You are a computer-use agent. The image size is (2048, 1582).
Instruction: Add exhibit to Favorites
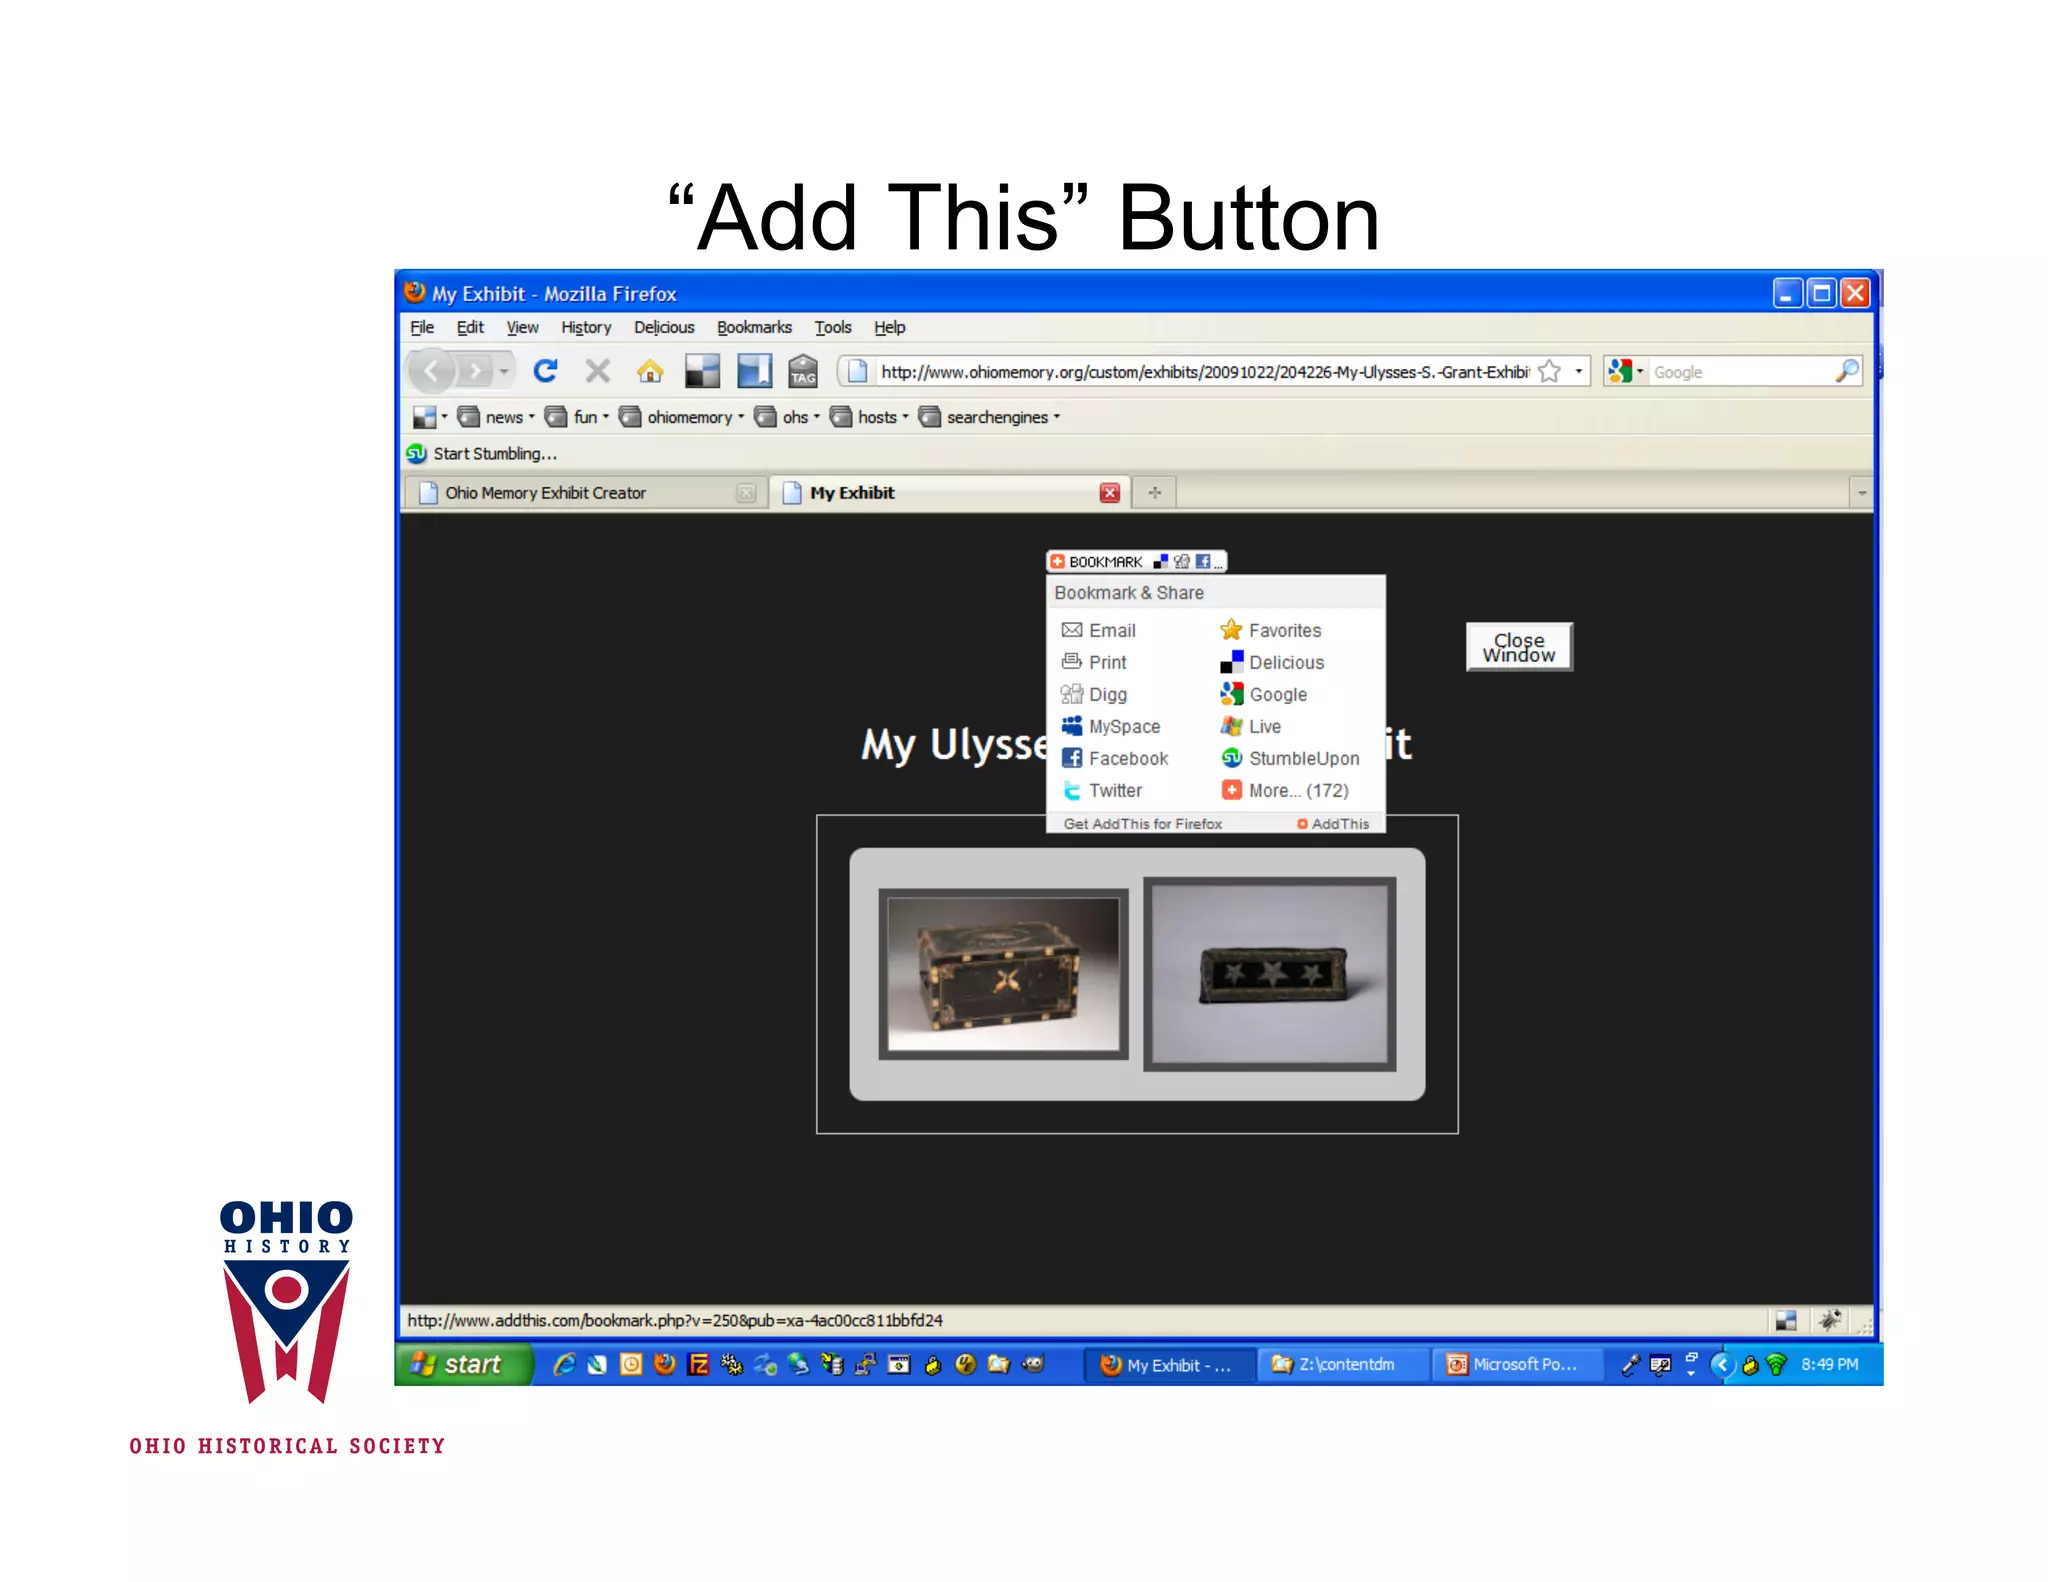coord(1270,630)
